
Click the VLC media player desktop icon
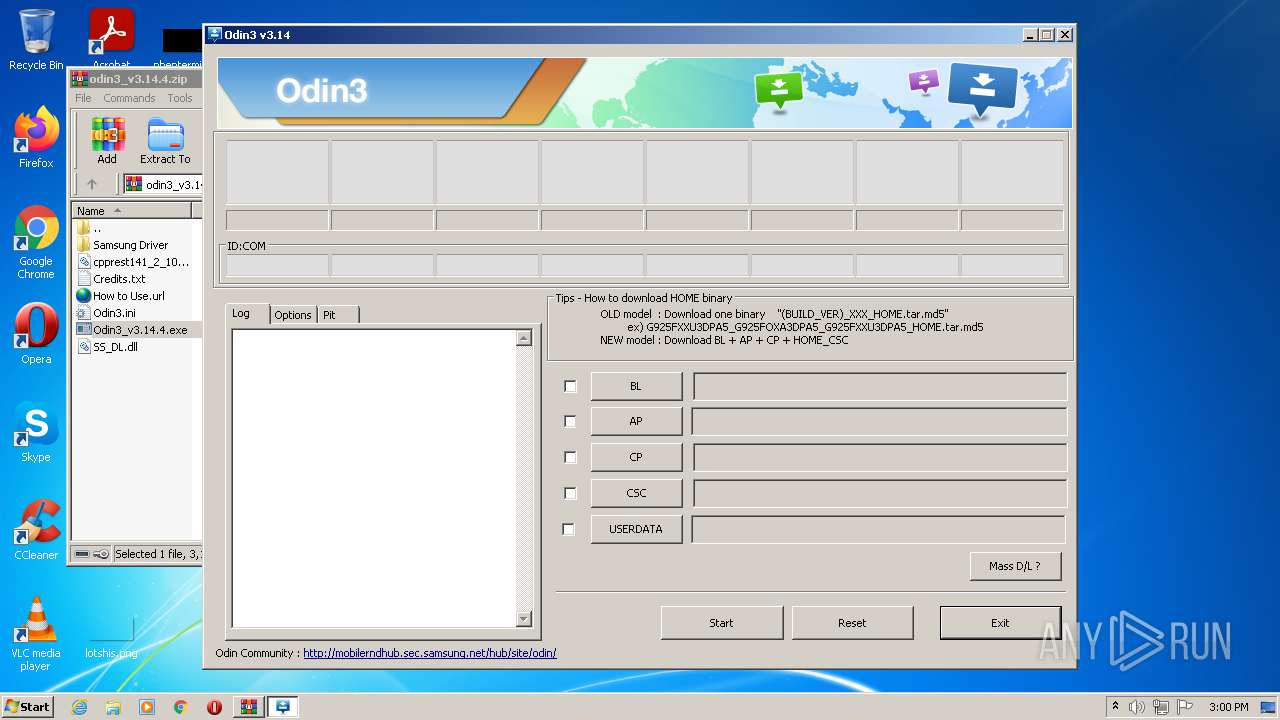click(36, 633)
